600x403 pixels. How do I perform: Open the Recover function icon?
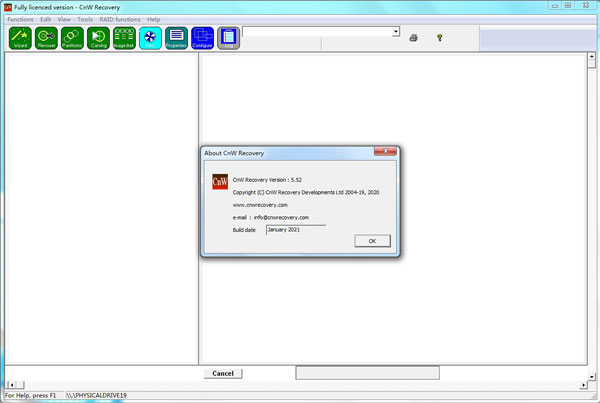[x=46, y=38]
